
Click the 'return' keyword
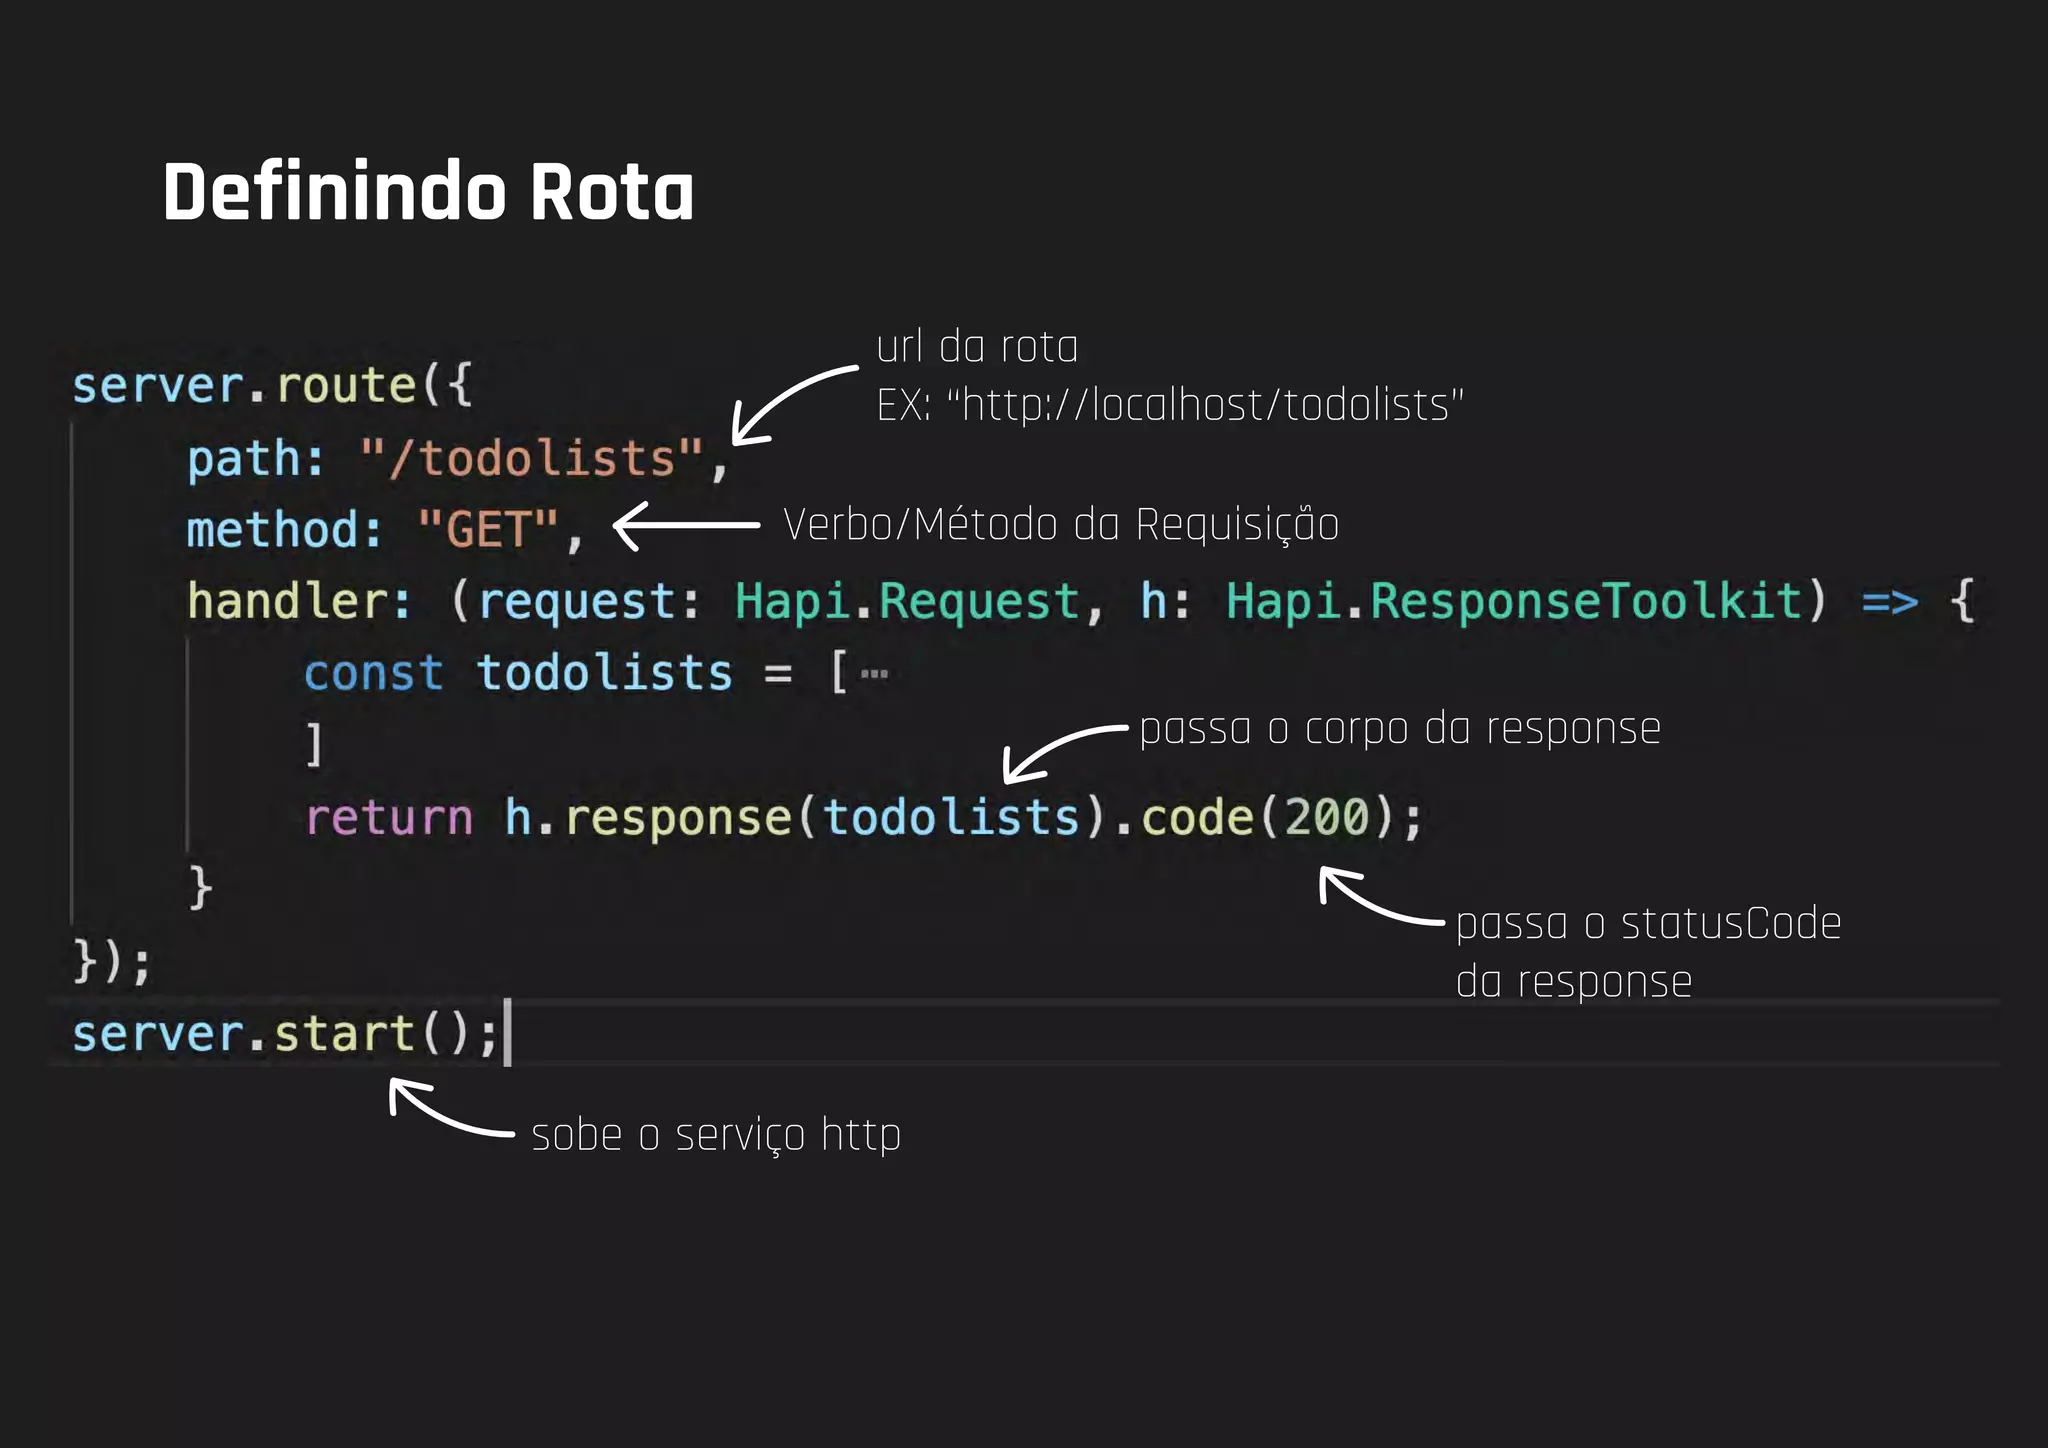pyautogui.click(x=389, y=818)
